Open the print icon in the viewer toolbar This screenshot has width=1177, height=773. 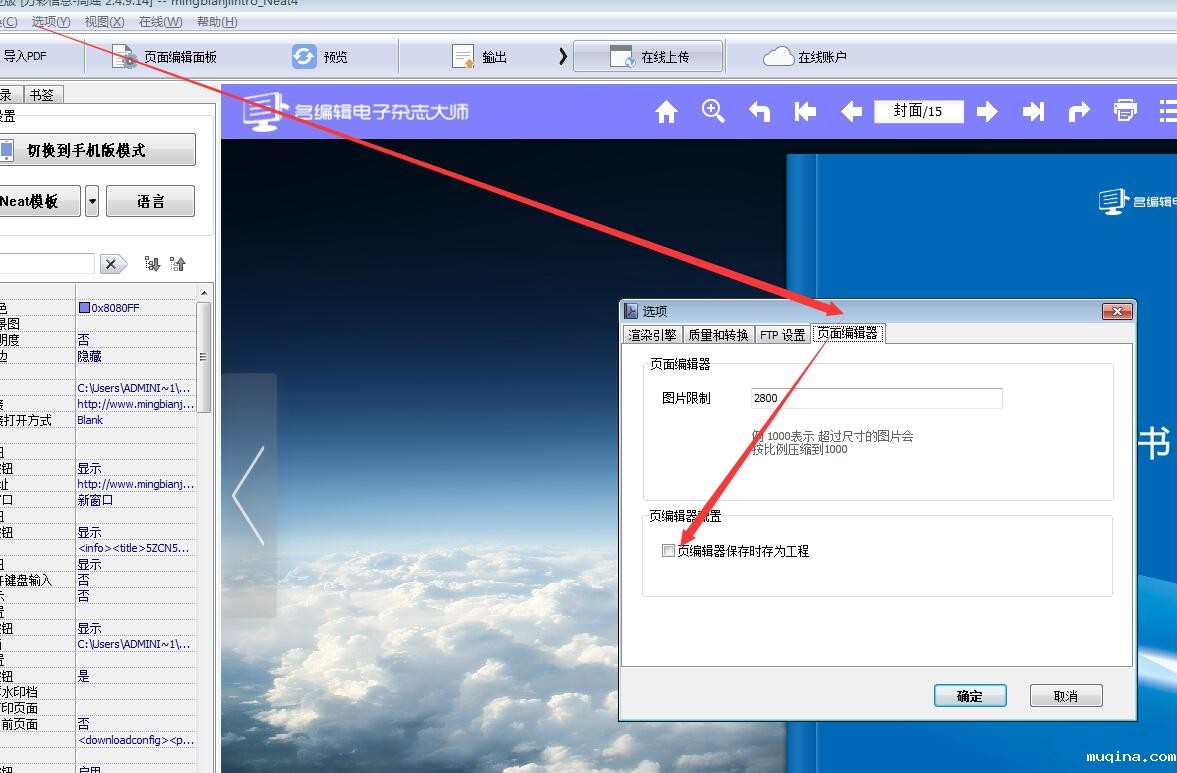pos(1125,111)
